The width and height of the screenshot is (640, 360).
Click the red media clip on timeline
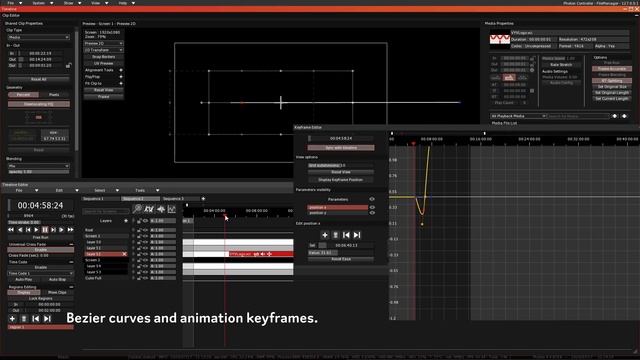point(260,254)
